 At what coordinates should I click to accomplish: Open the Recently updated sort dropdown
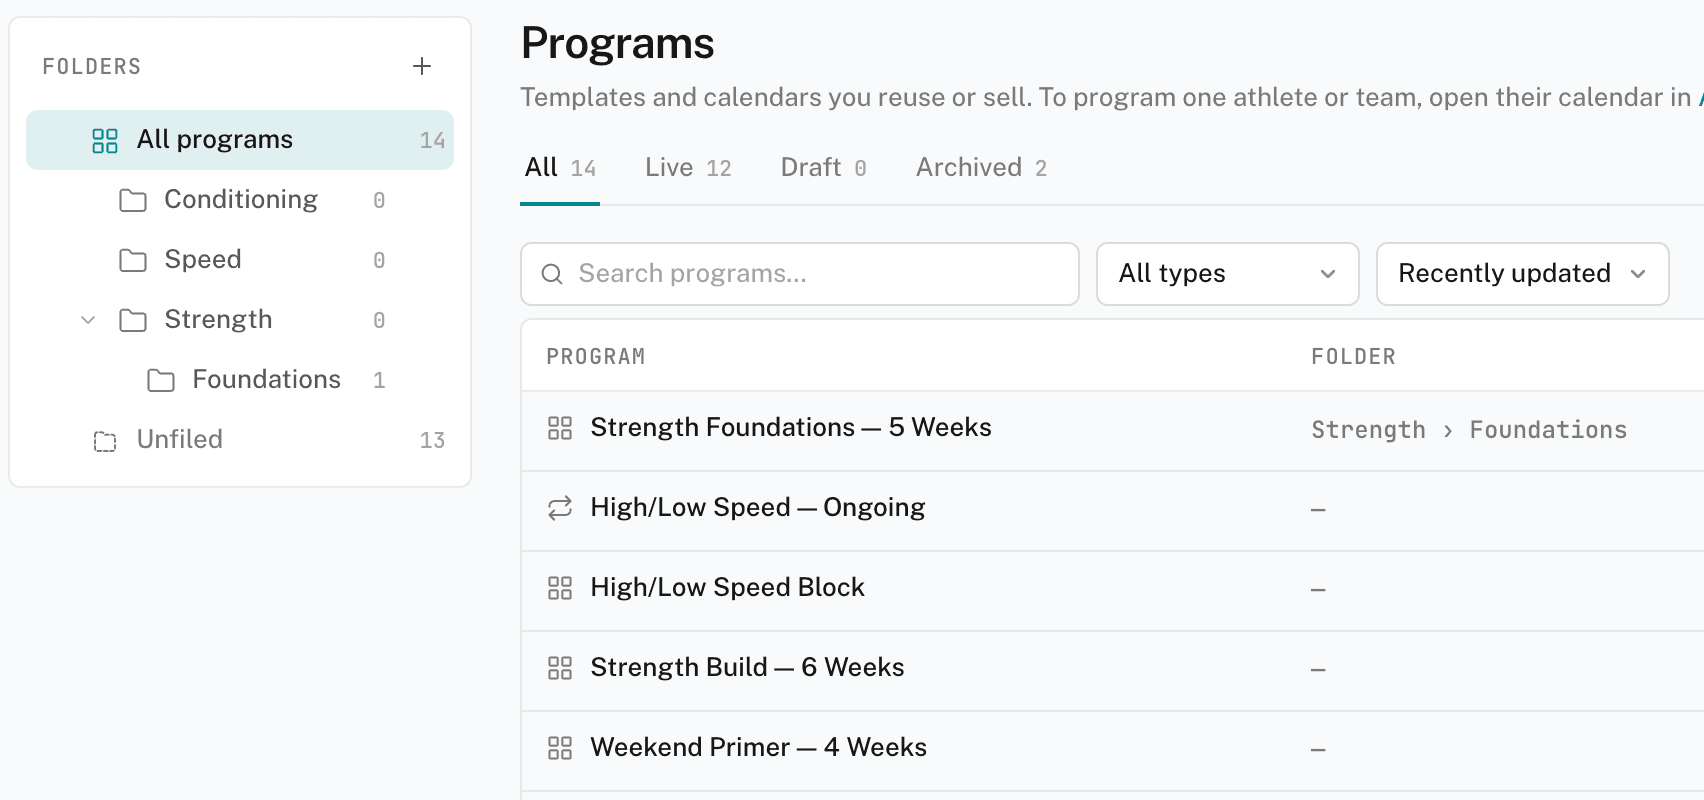tap(1523, 274)
